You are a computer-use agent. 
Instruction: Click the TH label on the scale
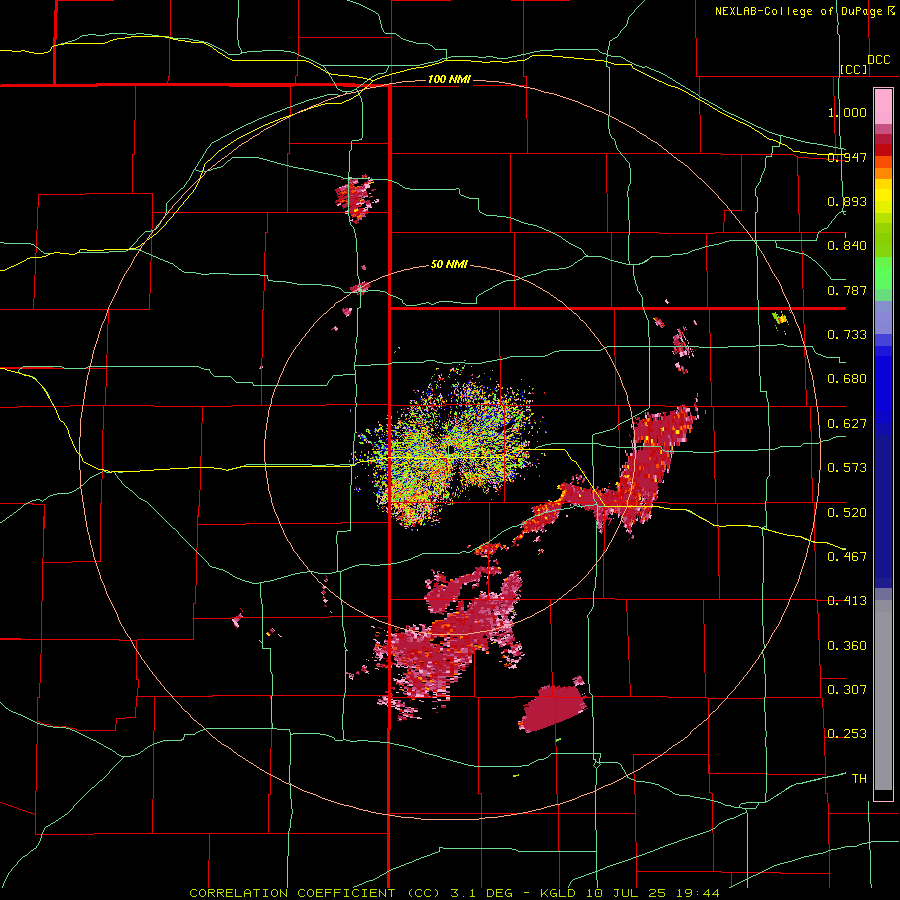coord(859,778)
